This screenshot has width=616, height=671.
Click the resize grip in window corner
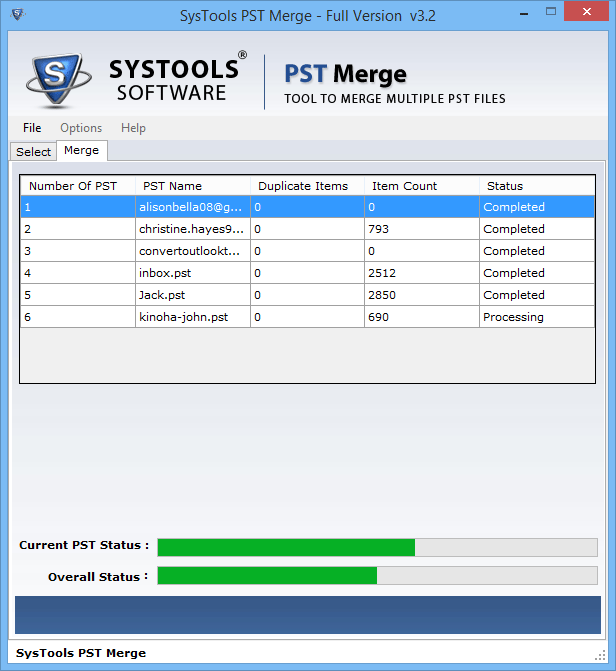click(x=600, y=655)
